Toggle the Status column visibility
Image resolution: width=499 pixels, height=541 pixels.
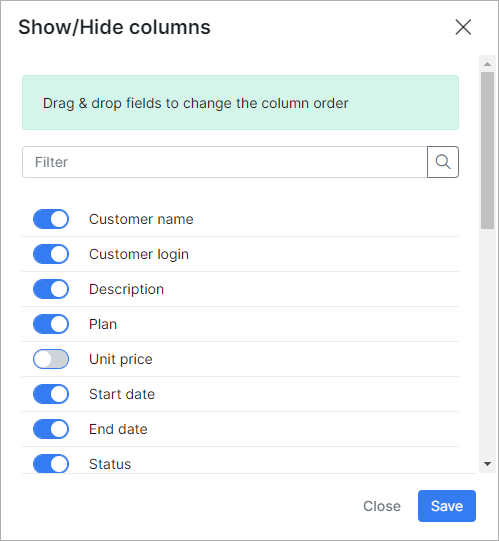click(x=51, y=464)
